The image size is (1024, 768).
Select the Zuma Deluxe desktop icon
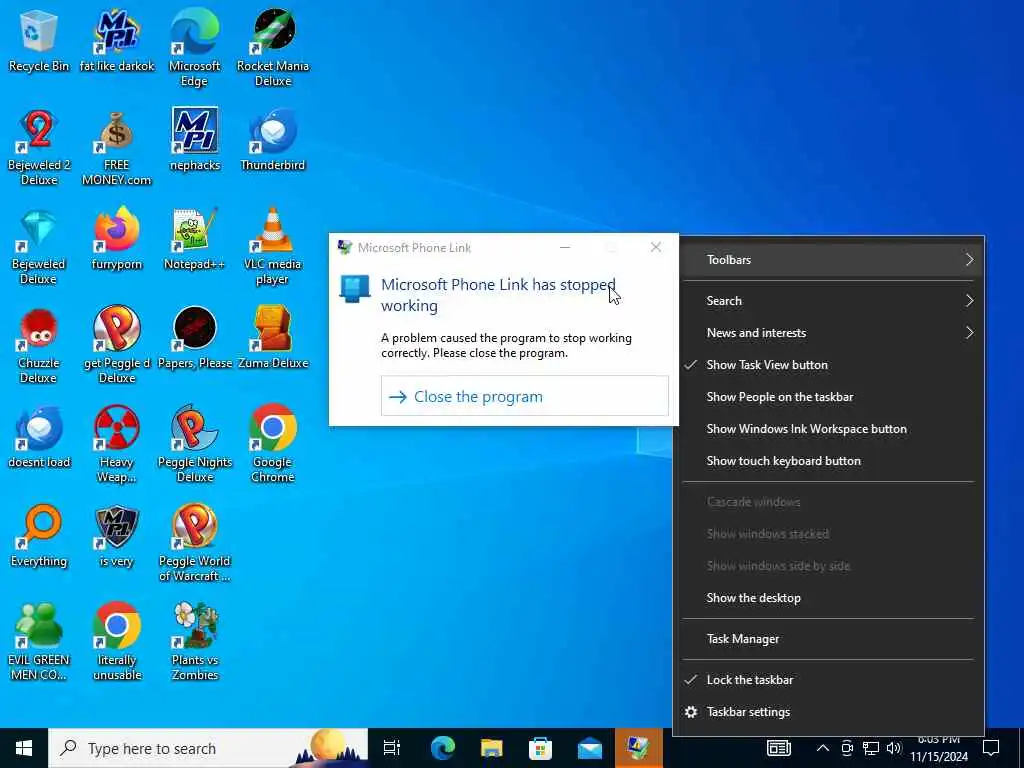coord(273,337)
